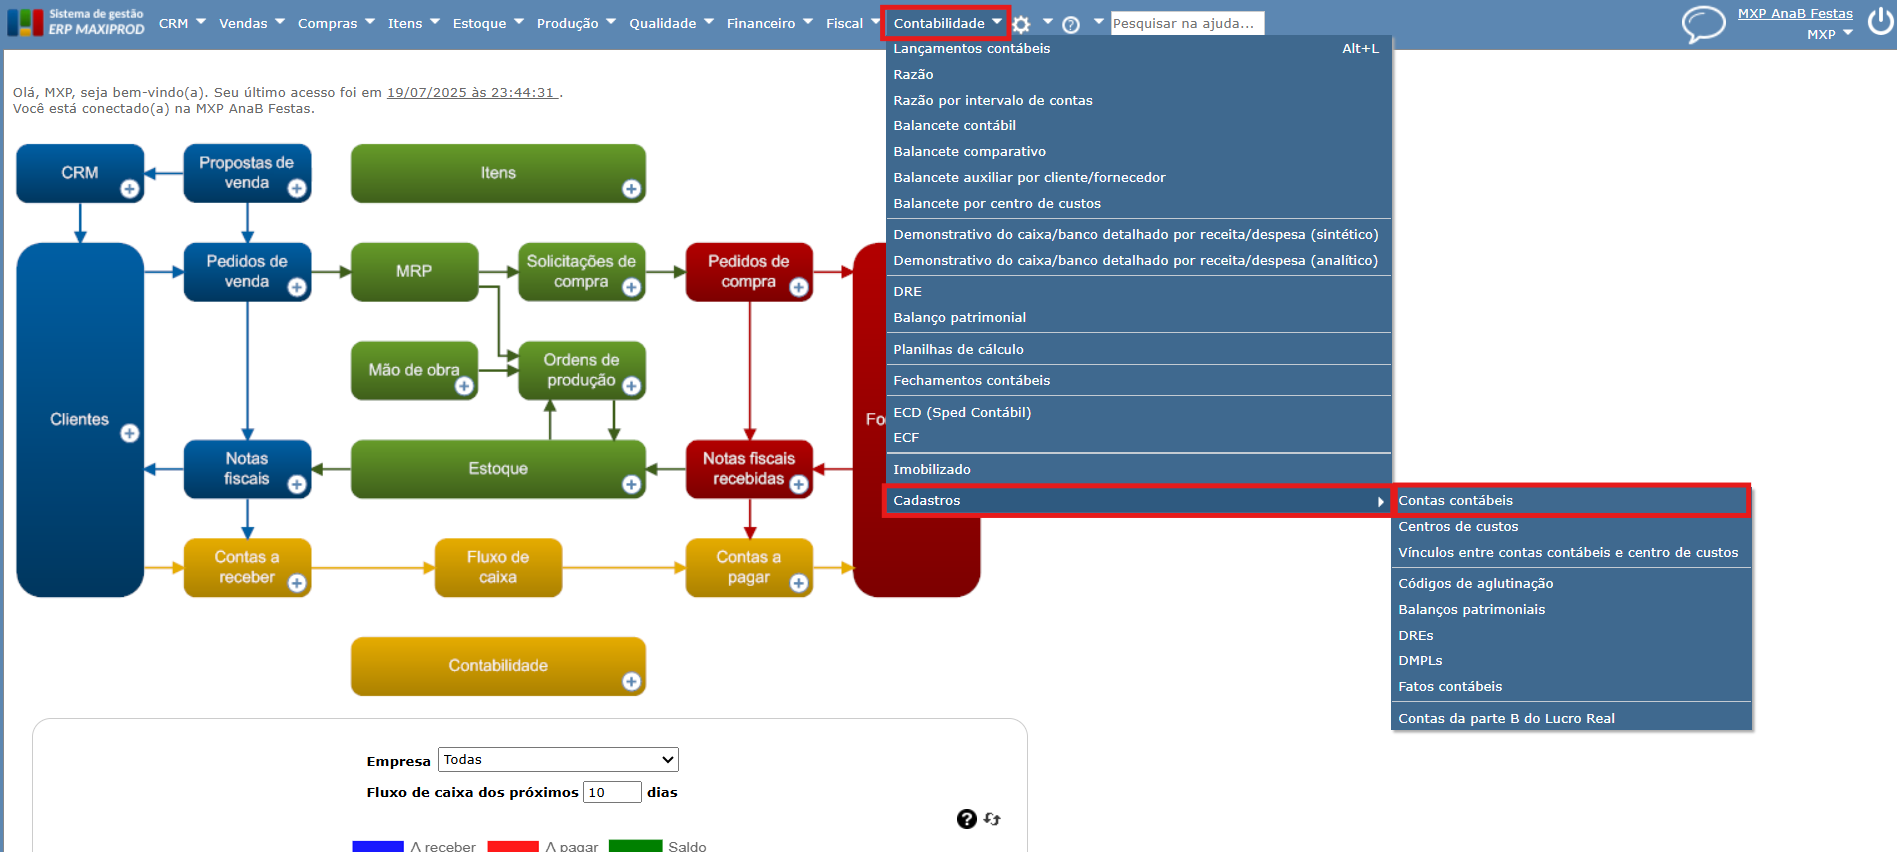
Task: Open the Clientes flowchart block
Action: (x=80, y=420)
